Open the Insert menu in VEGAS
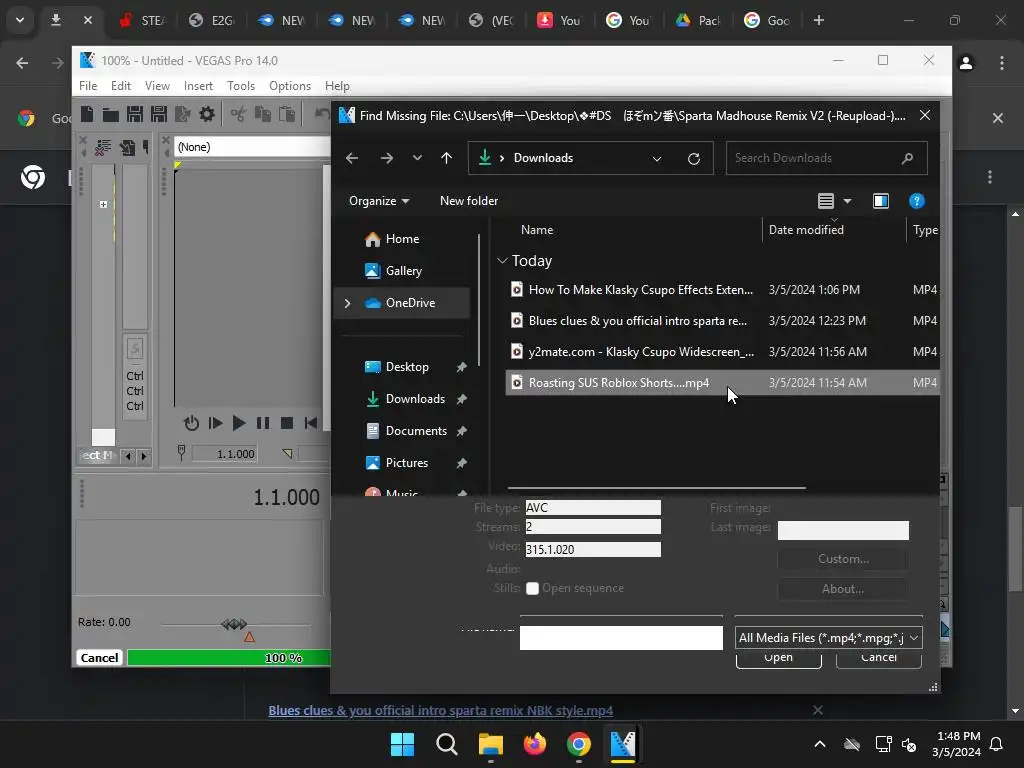The height and width of the screenshot is (768, 1024). (x=198, y=86)
